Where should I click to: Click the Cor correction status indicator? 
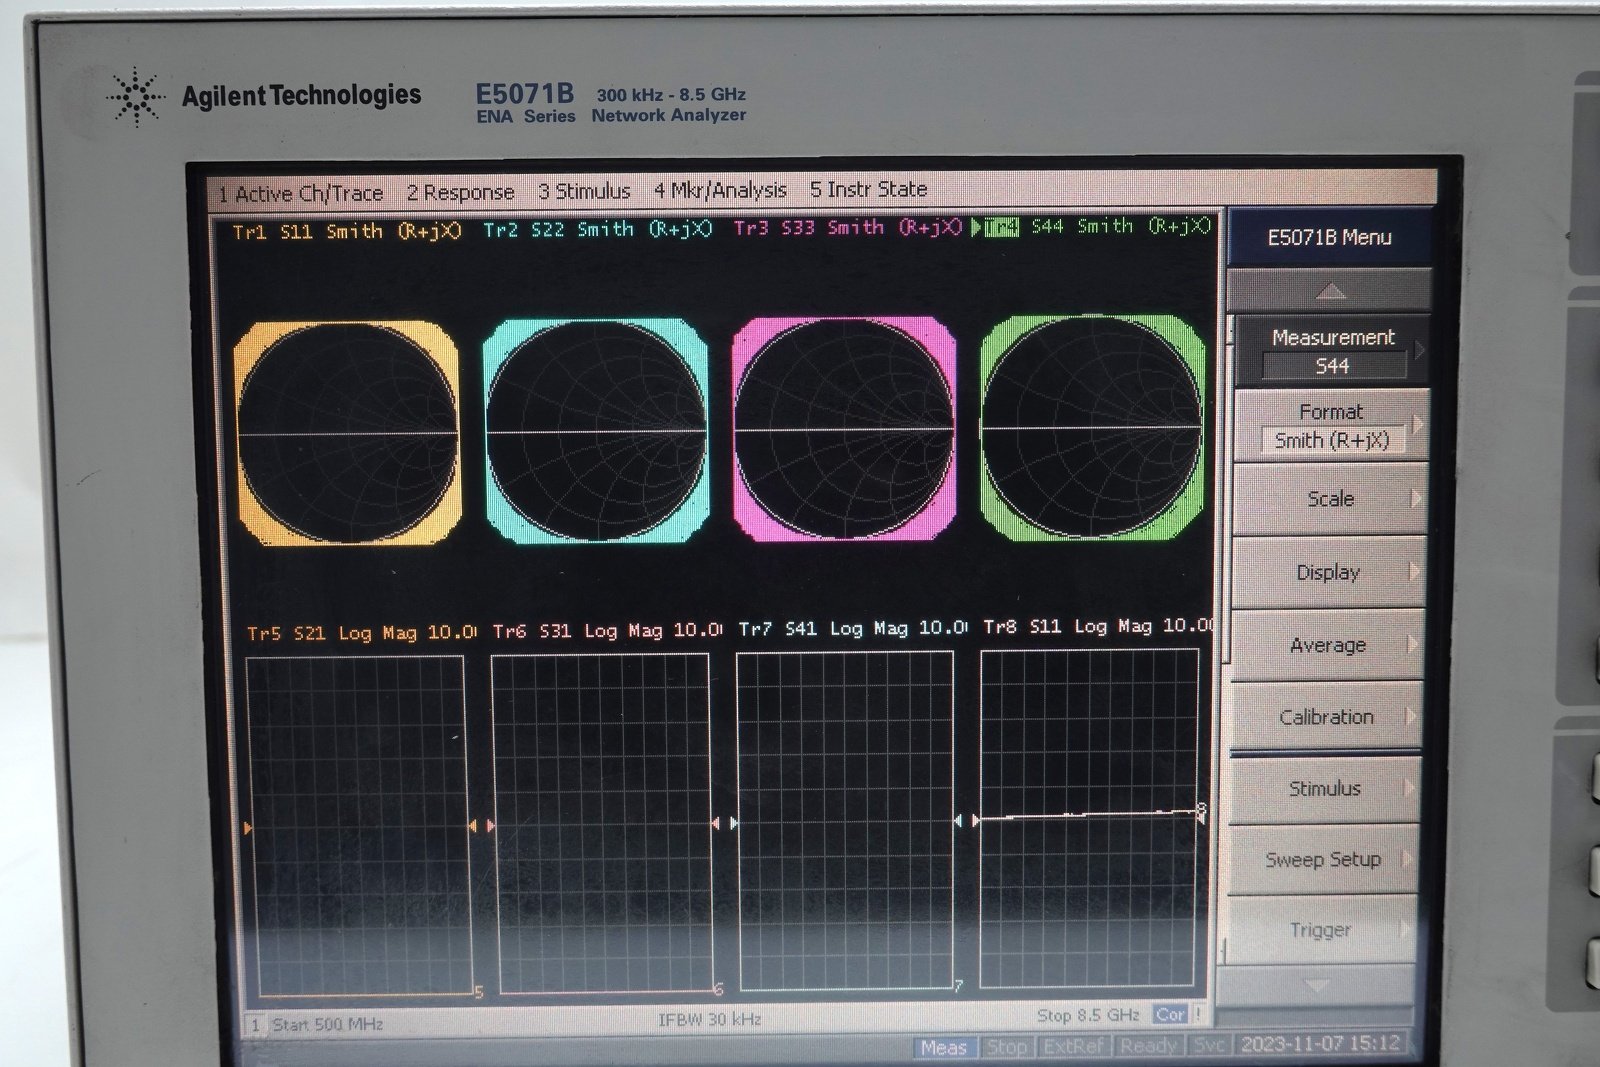click(x=1169, y=1014)
